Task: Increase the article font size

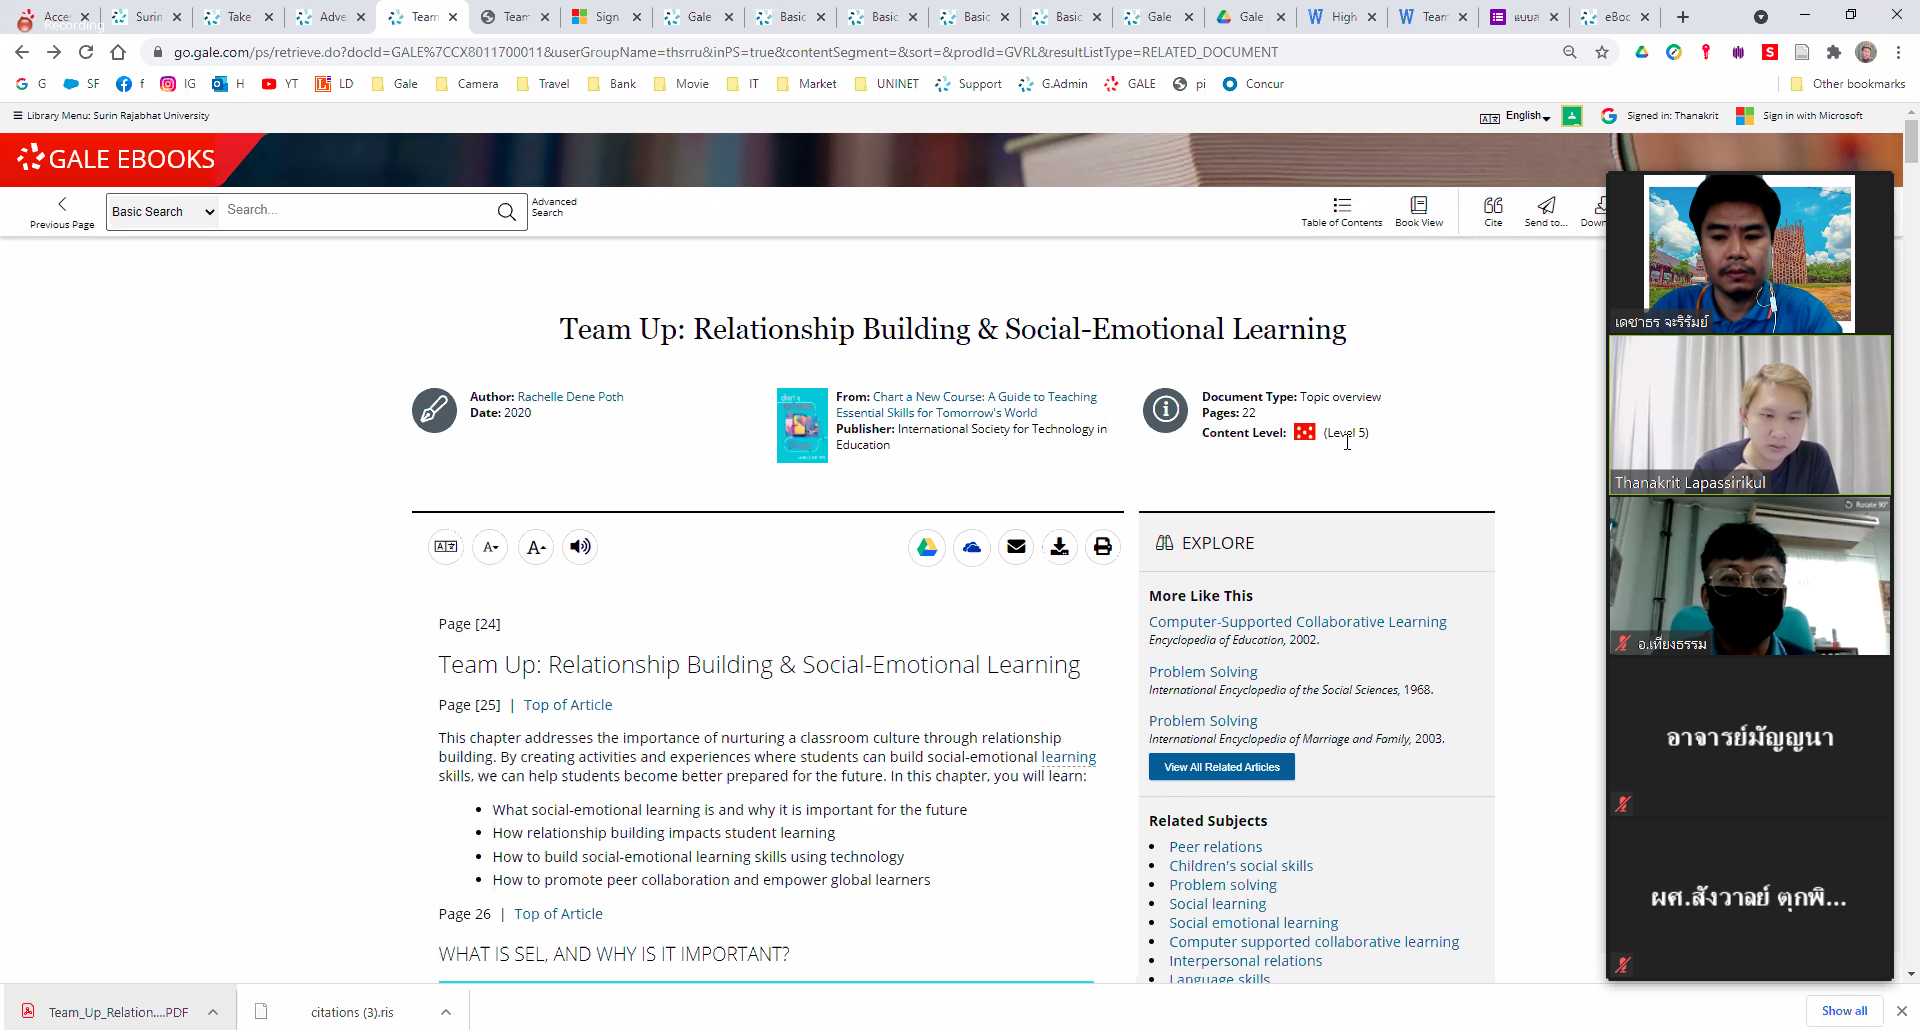Action: pyautogui.click(x=536, y=547)
